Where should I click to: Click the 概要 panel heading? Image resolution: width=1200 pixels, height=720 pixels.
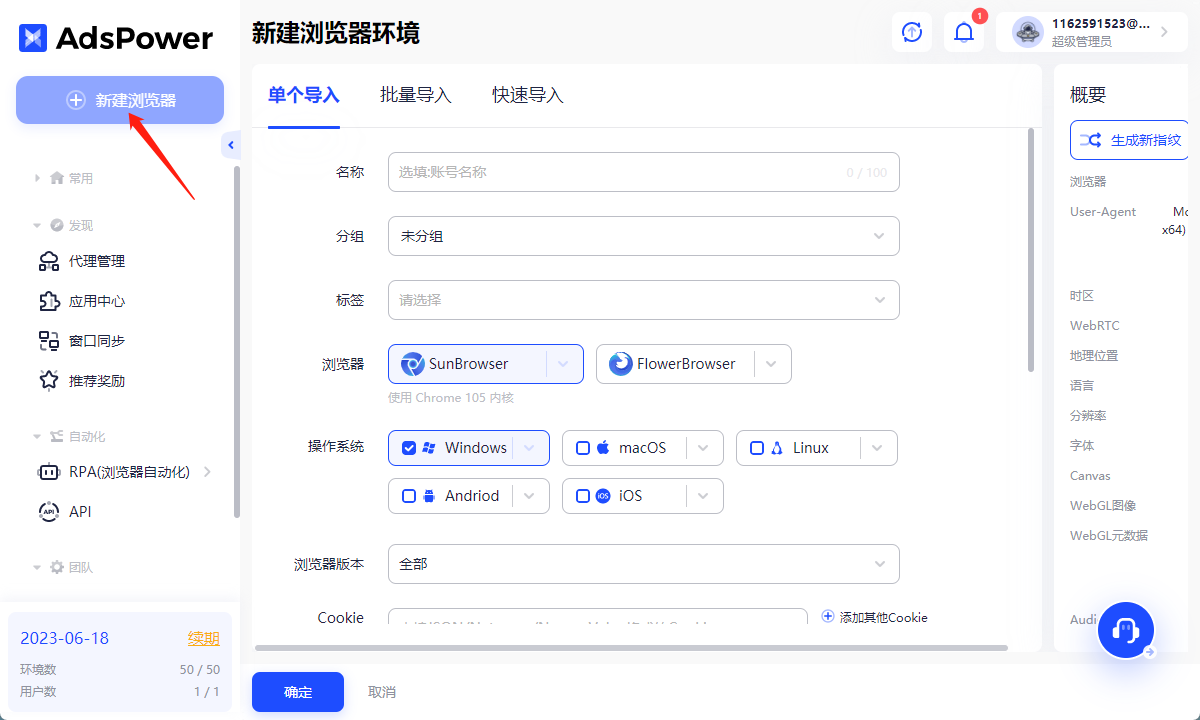[1088, 96]
